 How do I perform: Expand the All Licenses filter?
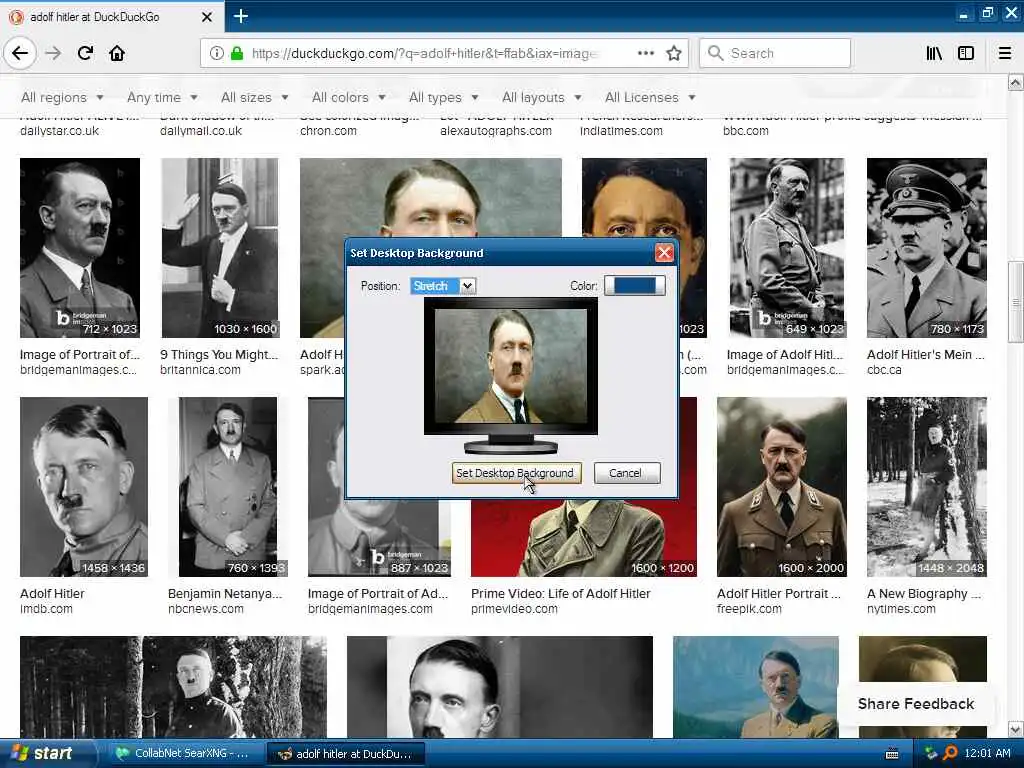tap(650, 97)
